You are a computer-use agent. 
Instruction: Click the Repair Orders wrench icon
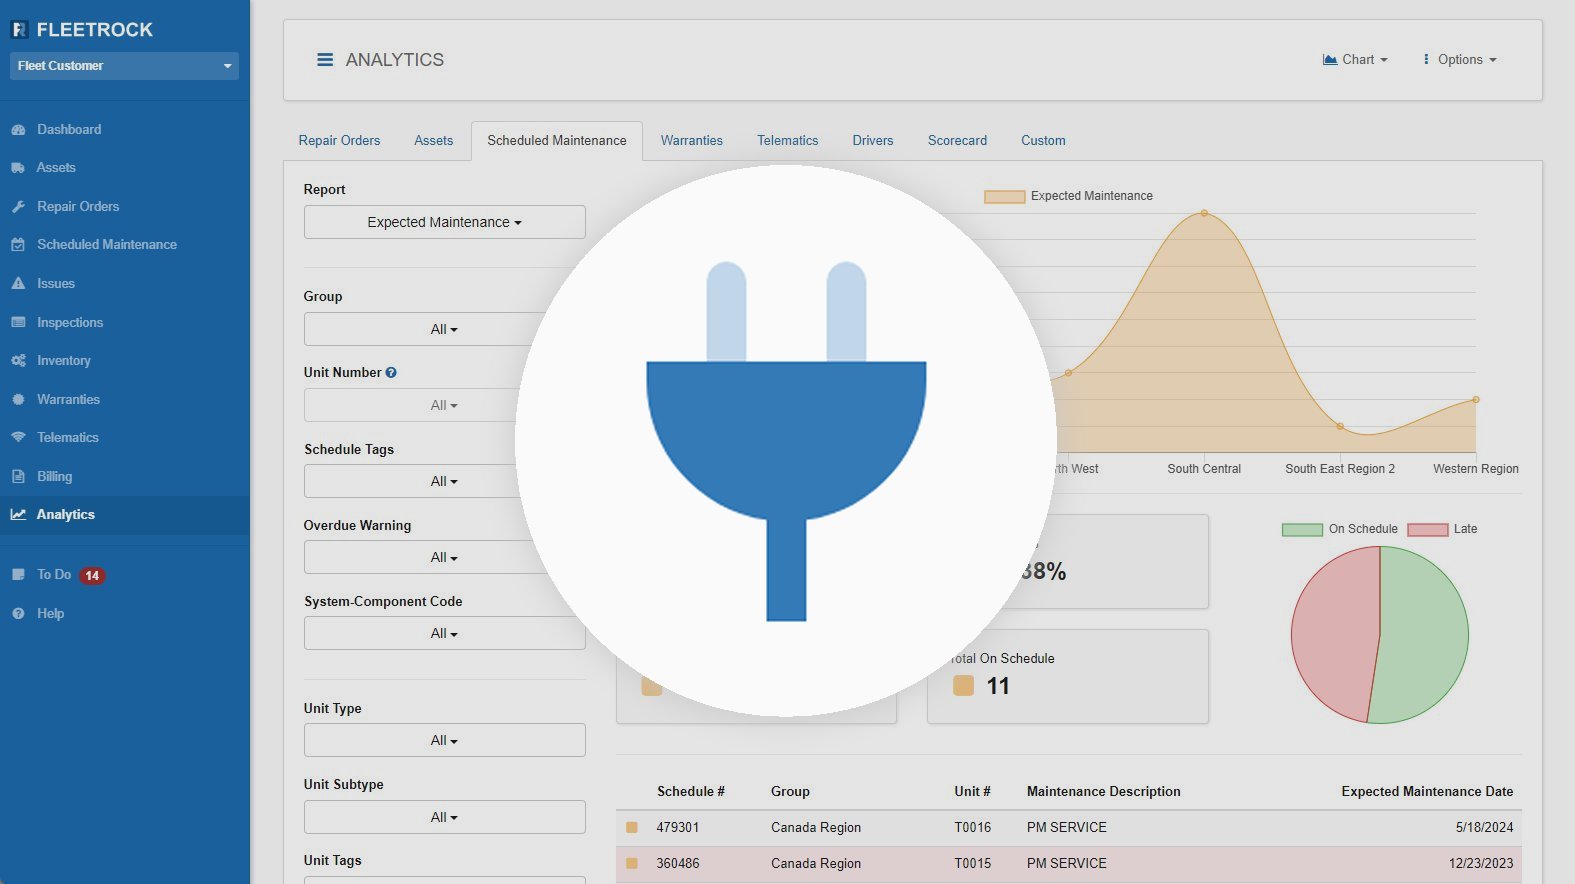pyautogui.click(x=18, y=207)
